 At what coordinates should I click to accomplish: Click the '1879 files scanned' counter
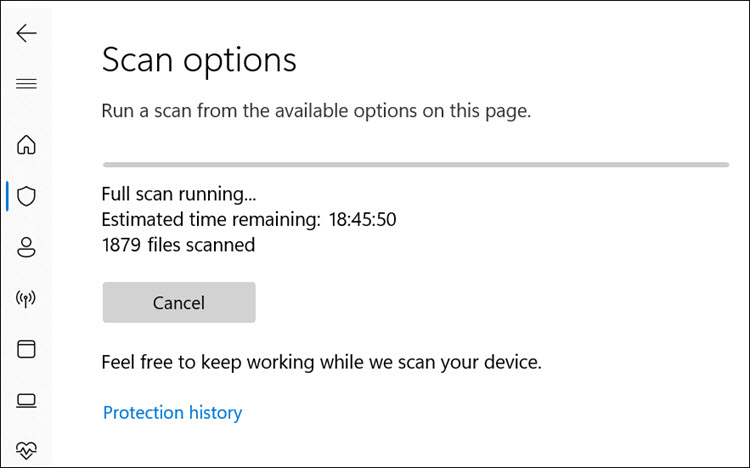coord(178,244)
